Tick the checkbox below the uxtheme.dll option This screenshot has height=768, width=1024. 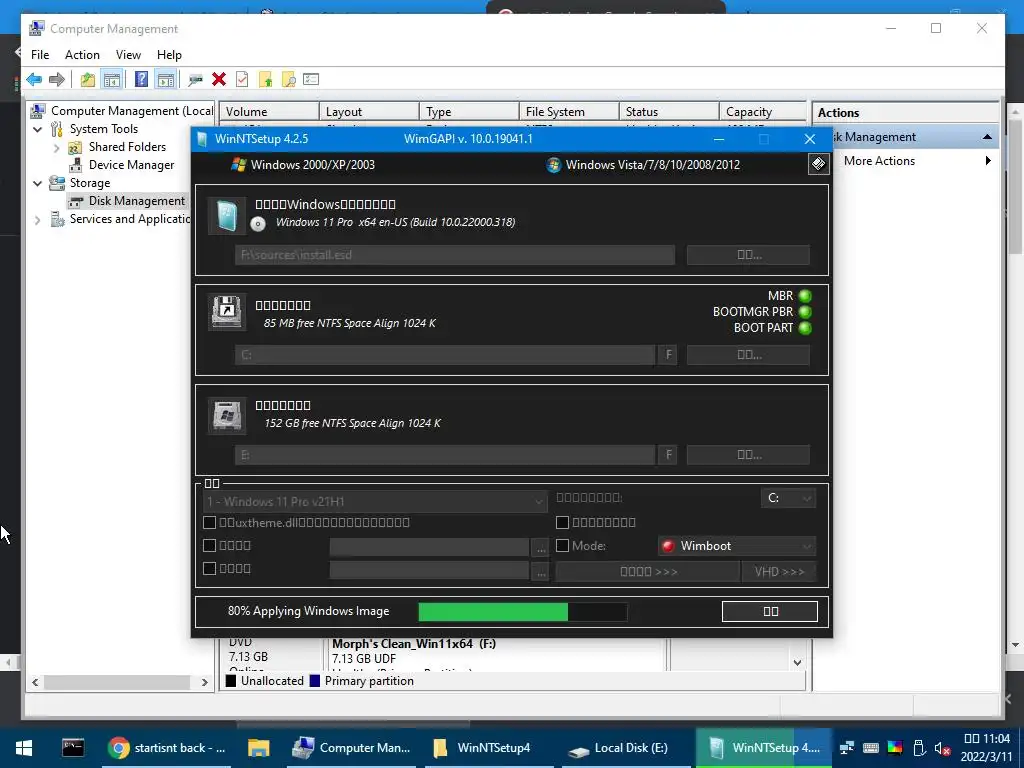coord(210,545)
